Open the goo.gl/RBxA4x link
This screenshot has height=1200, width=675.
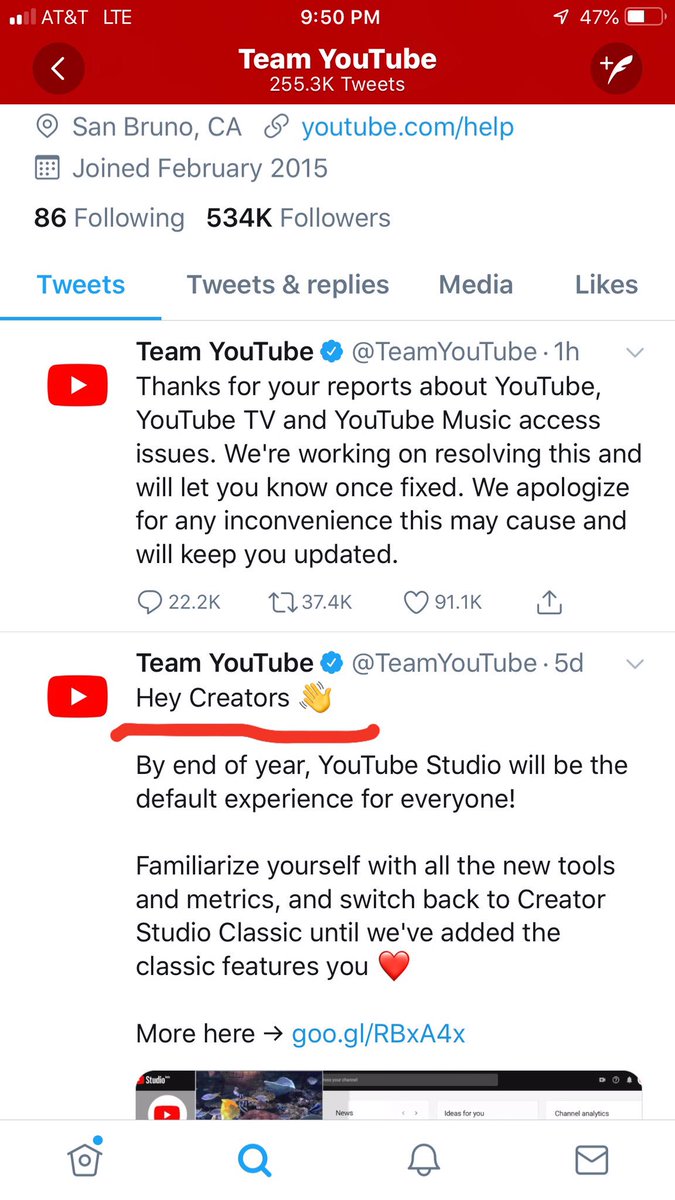[378, 1034]
